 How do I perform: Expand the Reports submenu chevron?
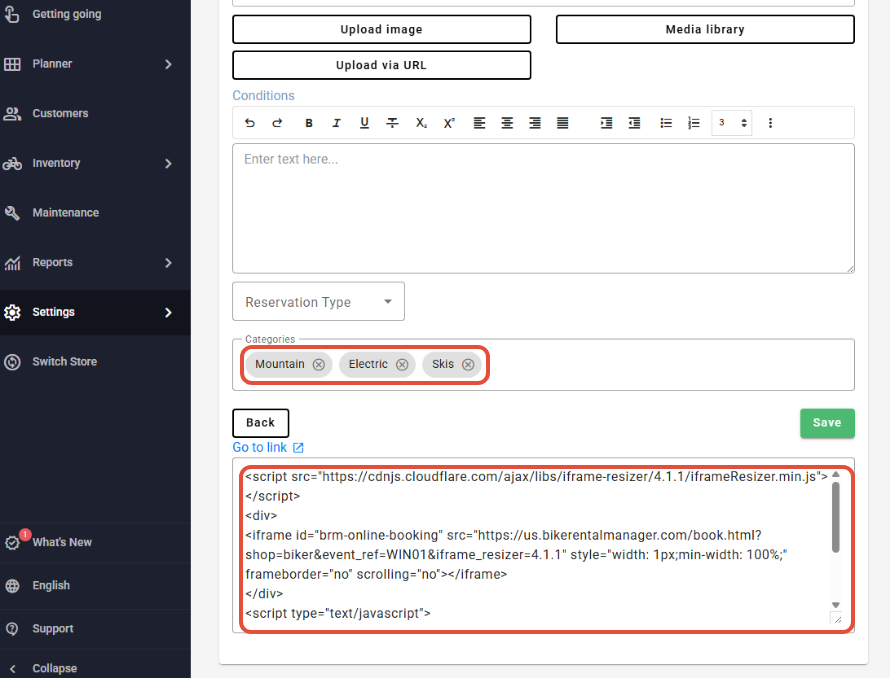point(168,263)
